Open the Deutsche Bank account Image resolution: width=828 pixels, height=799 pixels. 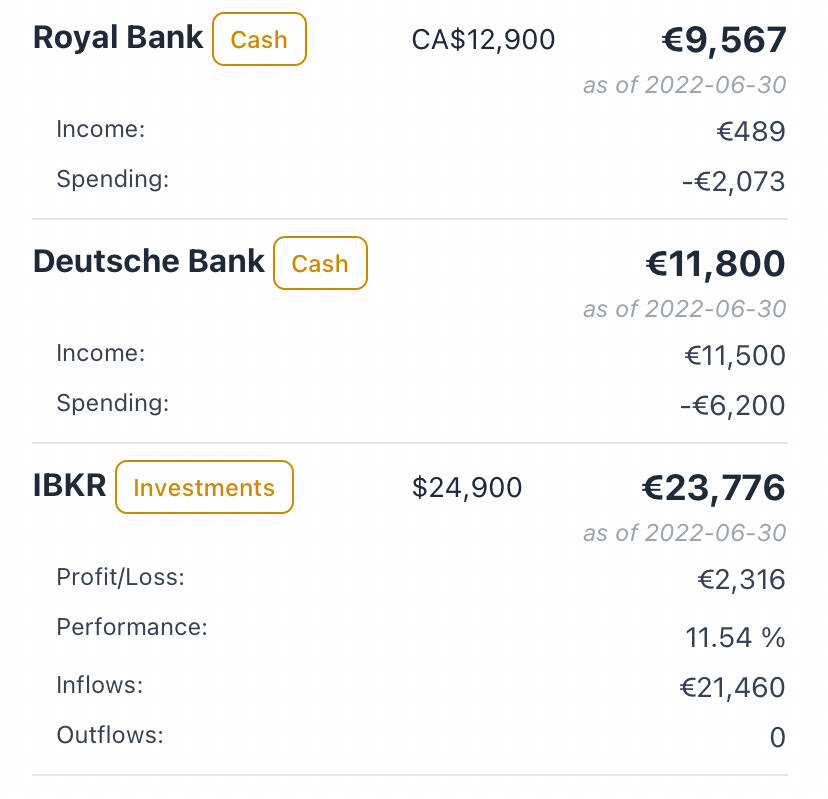tap(148, 262)
